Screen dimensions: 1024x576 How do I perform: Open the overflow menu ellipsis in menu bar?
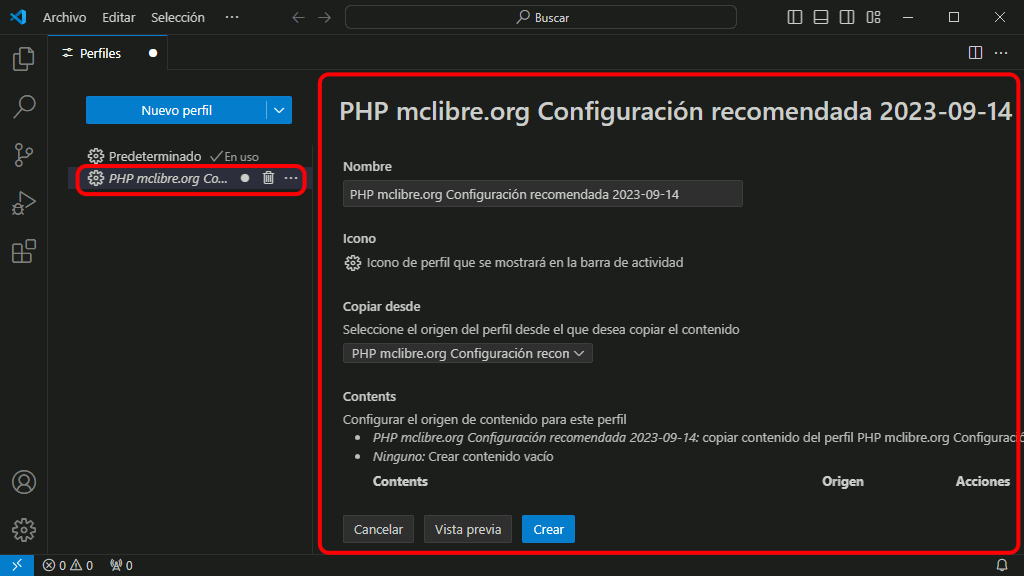pyautogui.click(x=232, y=18)
